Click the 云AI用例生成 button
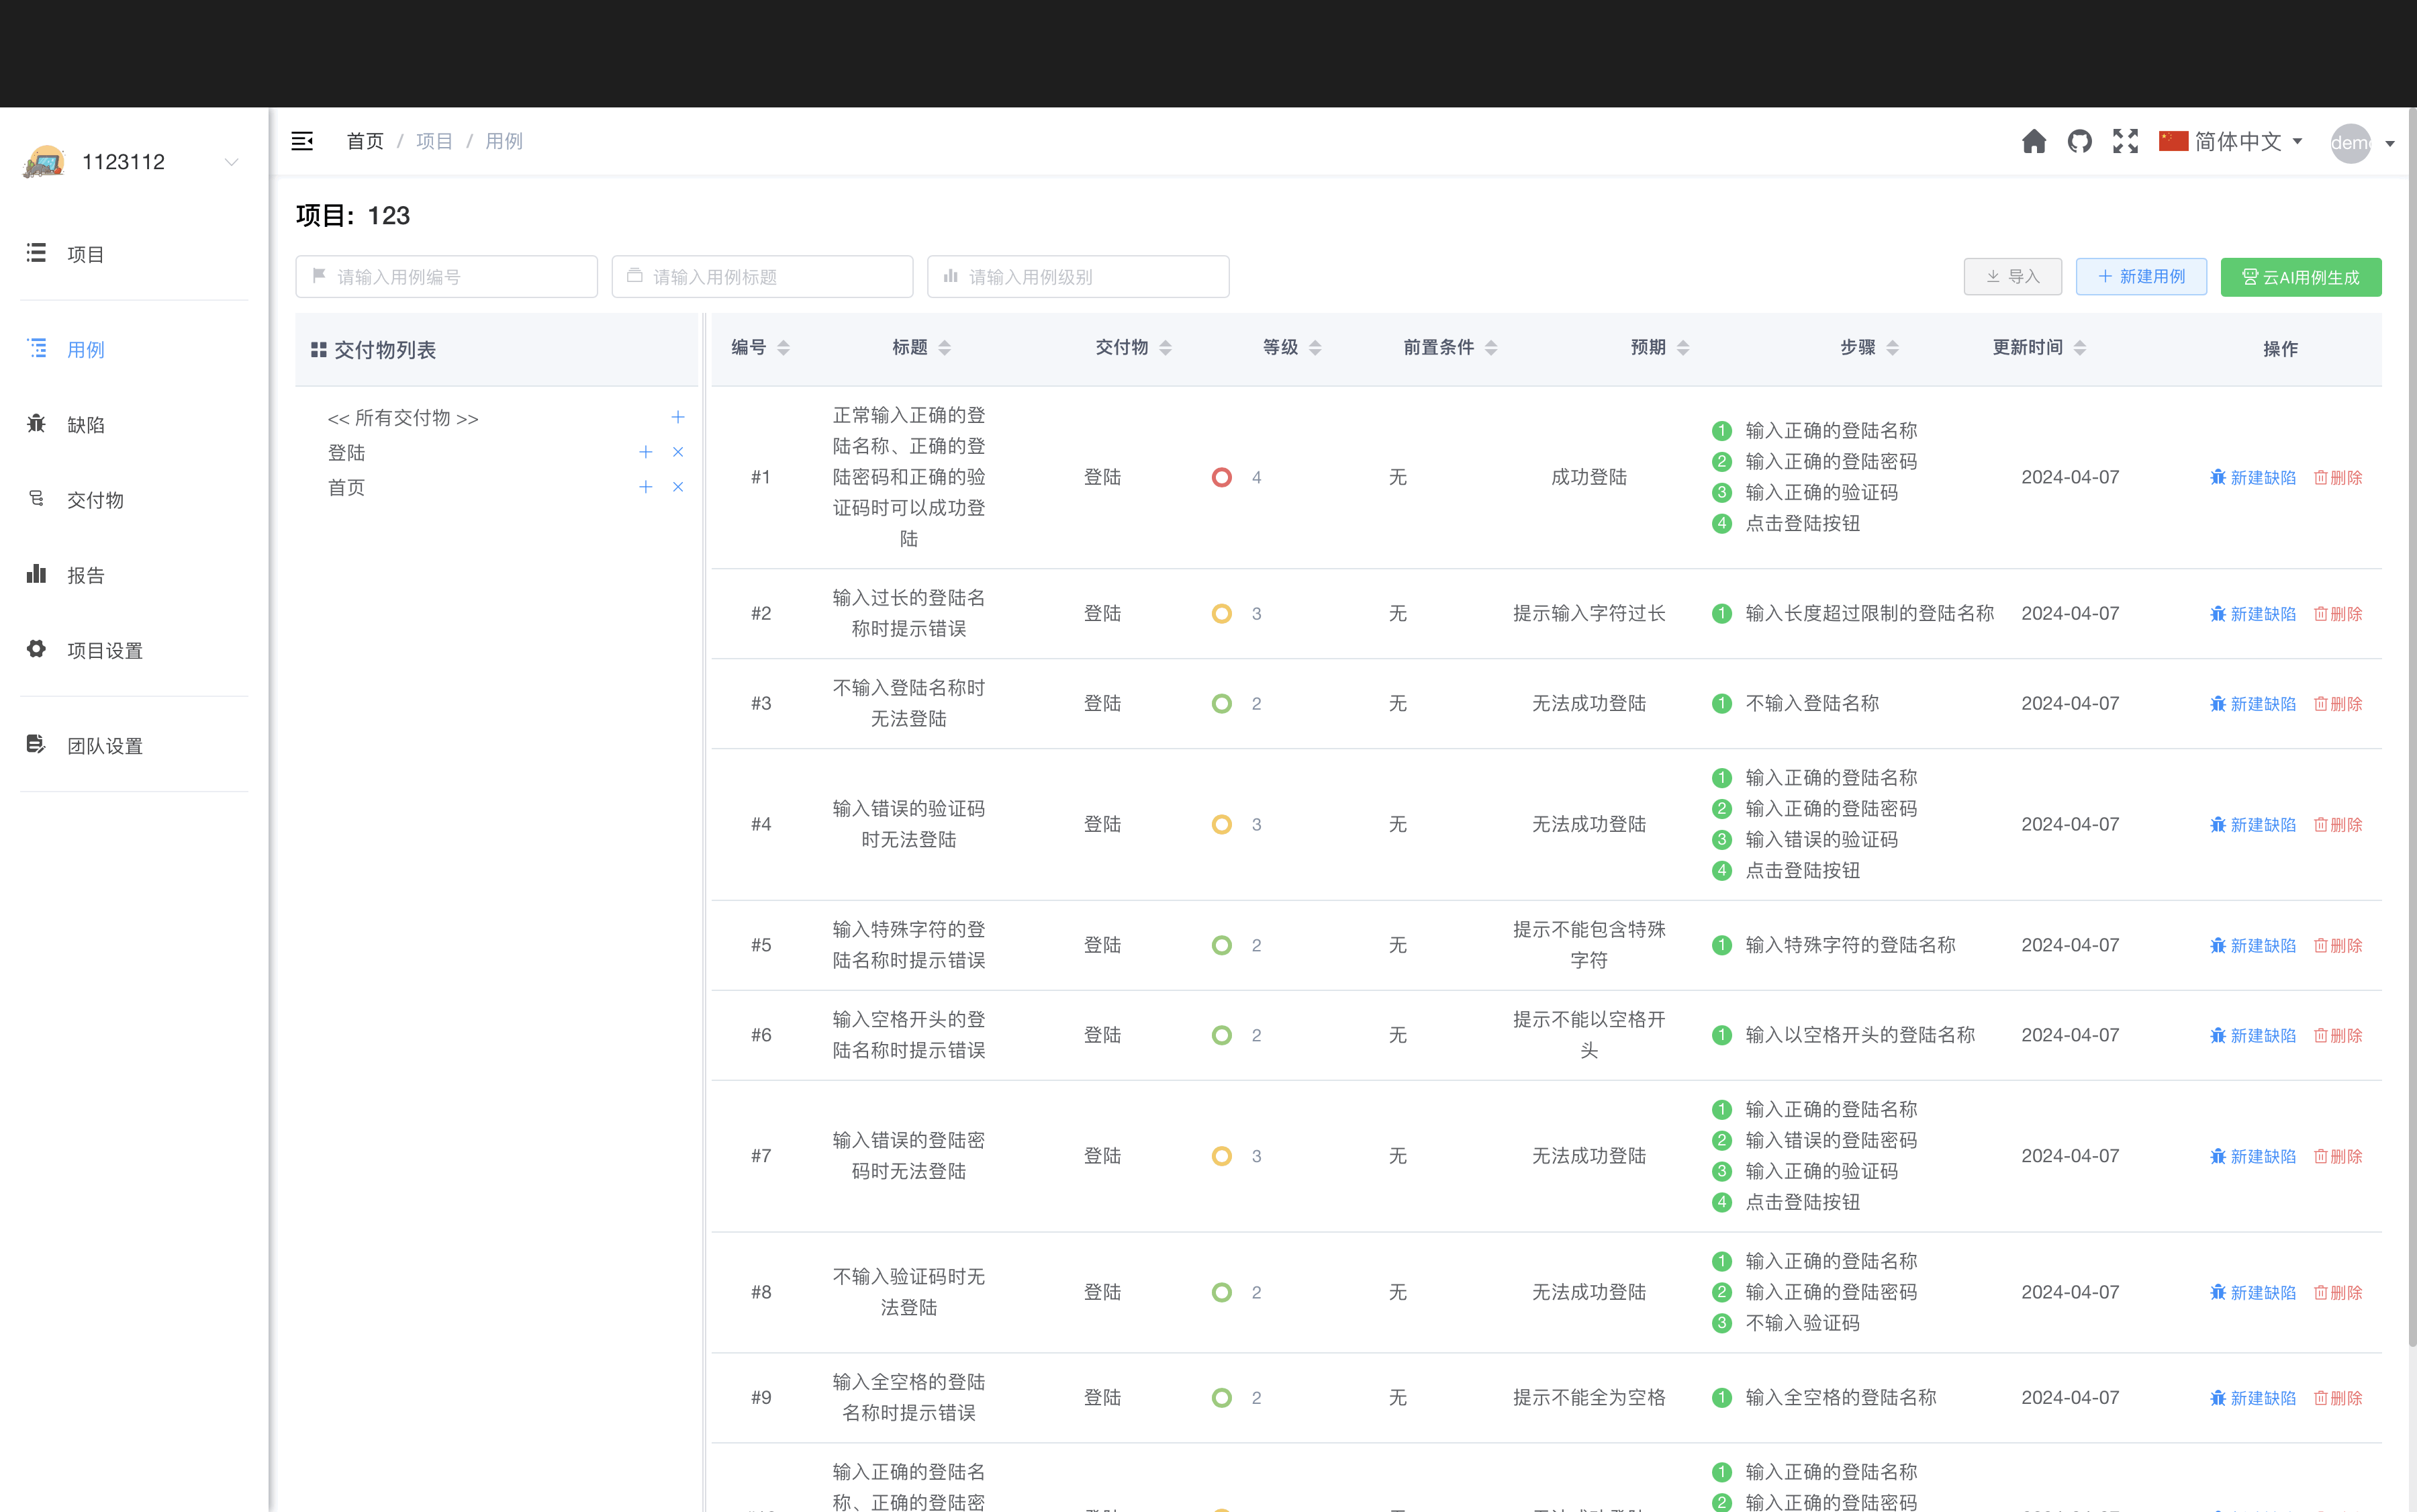The height and width of the screenshot is (1512, 2417). point(2300,277)
